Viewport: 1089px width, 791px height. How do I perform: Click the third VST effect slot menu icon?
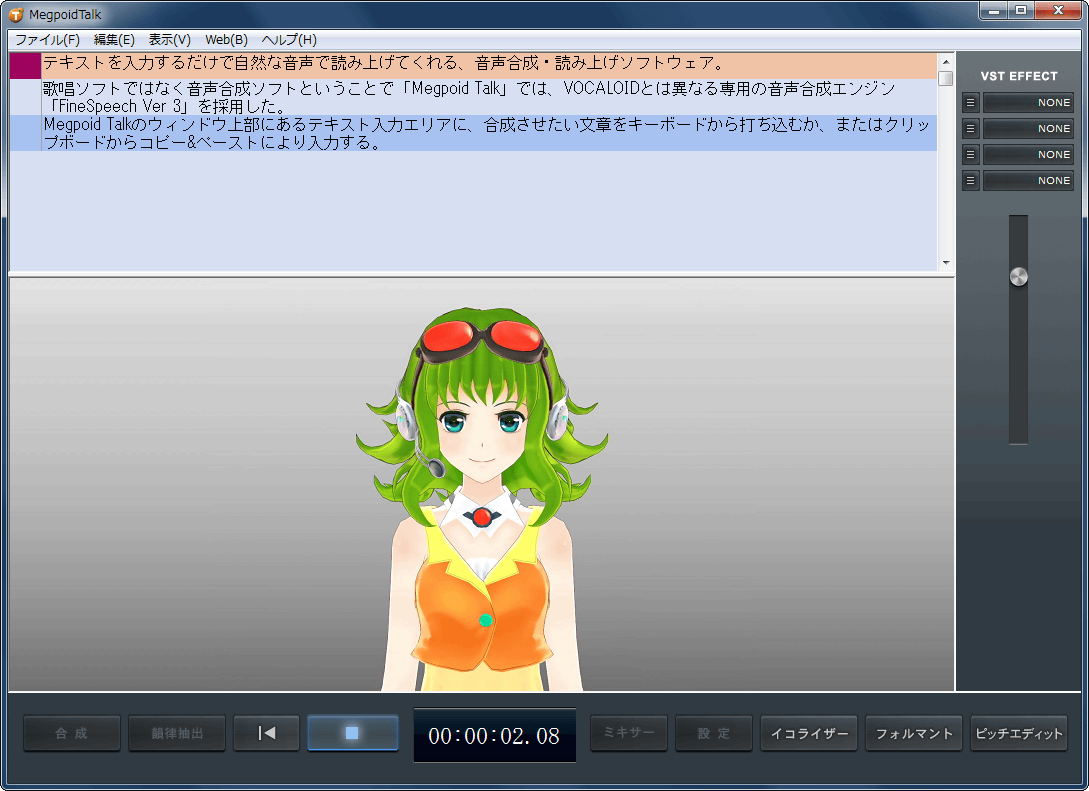(x=971, y=154)
